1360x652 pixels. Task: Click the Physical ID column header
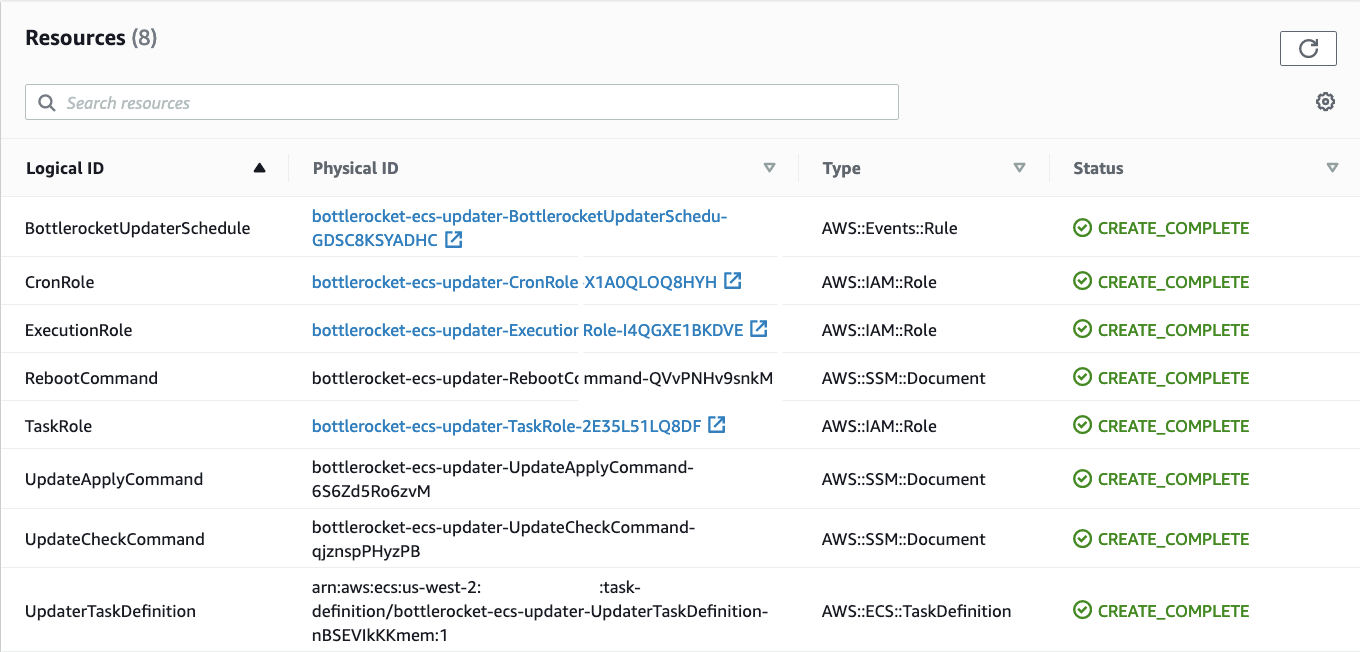click(356, 168)
